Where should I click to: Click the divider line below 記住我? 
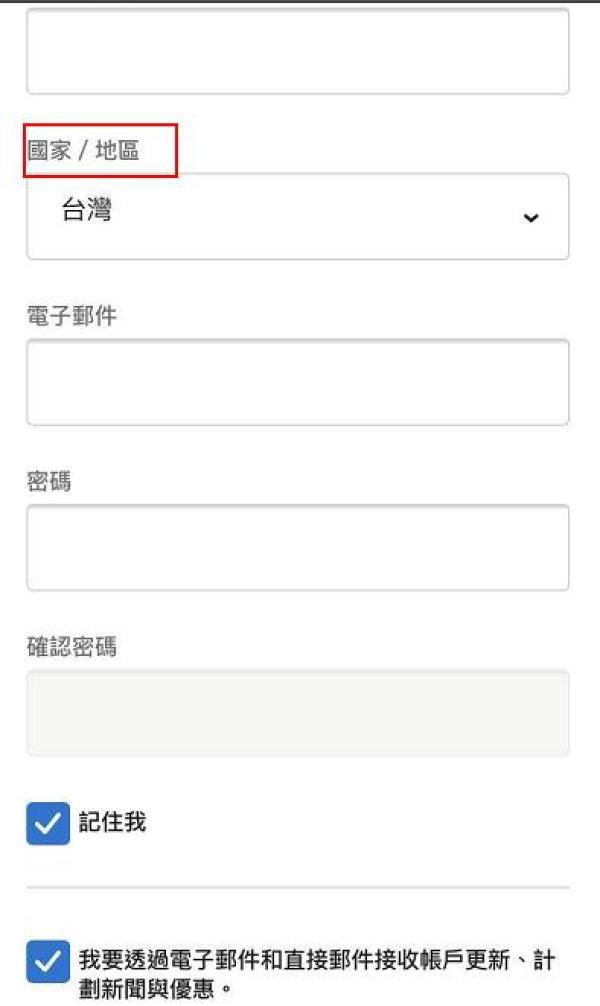(297, 887)
